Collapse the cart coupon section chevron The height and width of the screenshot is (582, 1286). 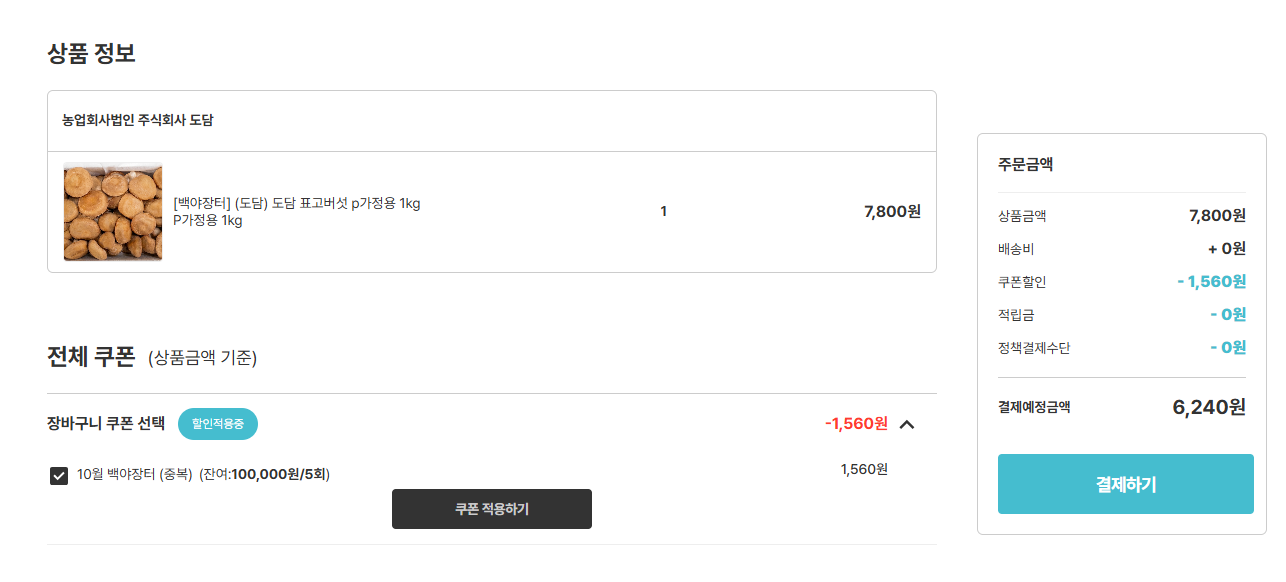pos(907,424)
